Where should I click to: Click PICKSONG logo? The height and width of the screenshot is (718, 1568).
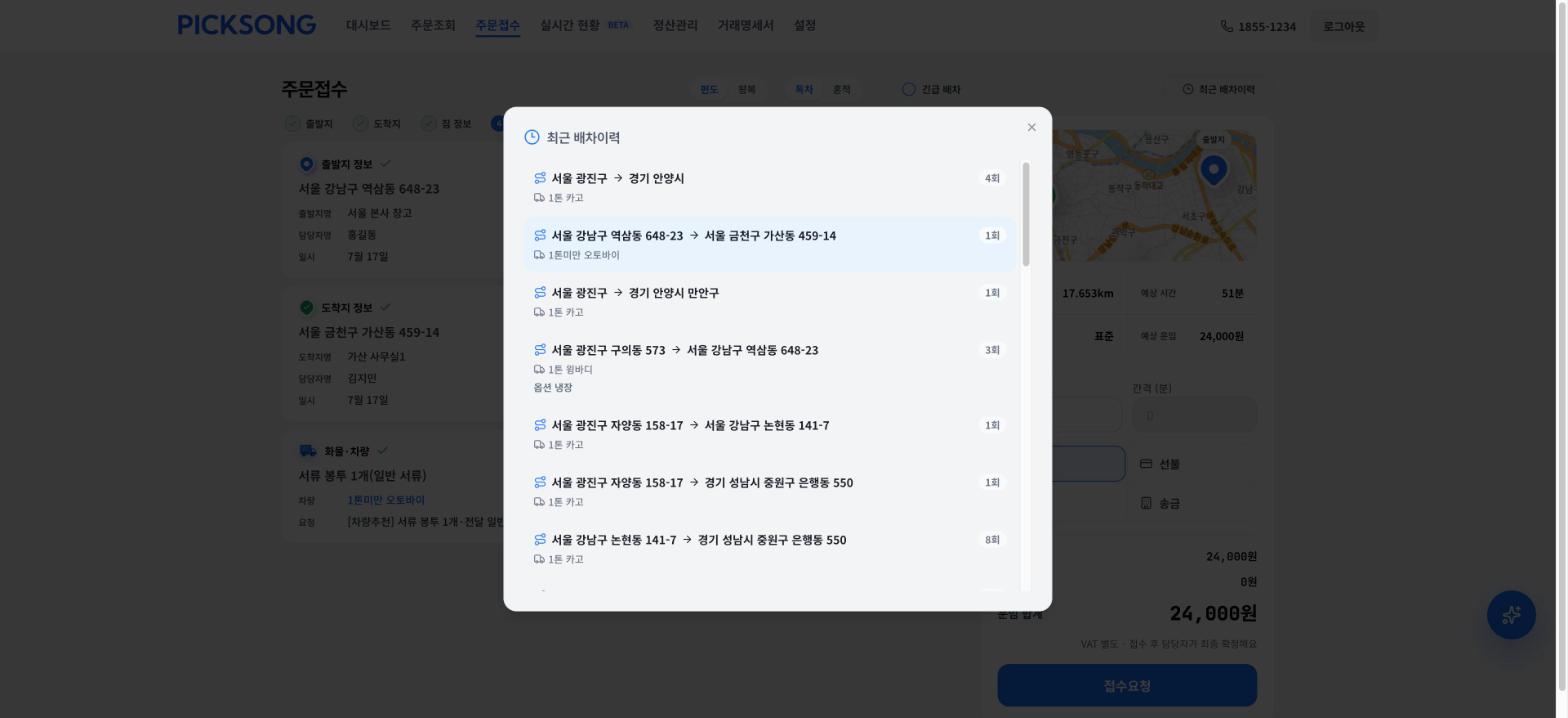247,25
